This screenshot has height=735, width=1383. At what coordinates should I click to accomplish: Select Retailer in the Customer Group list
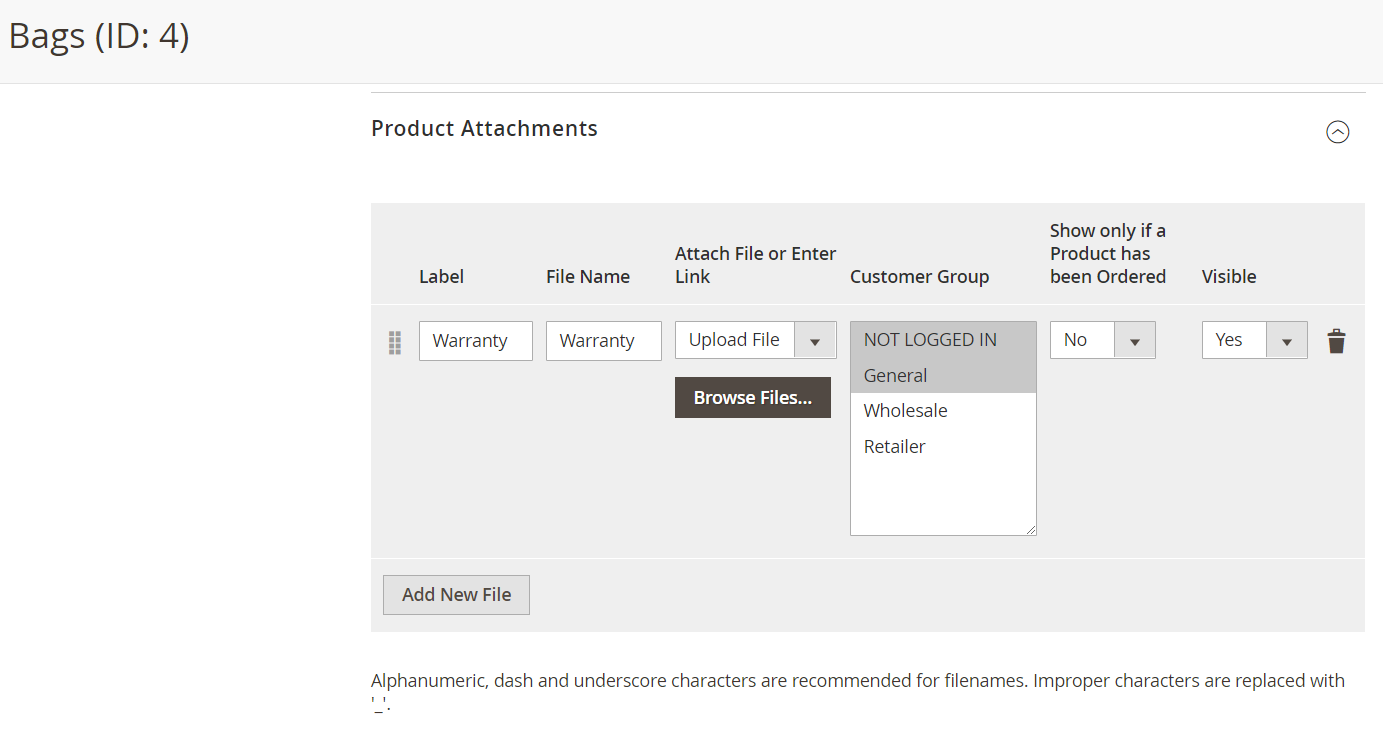click(x=894, y=446)
